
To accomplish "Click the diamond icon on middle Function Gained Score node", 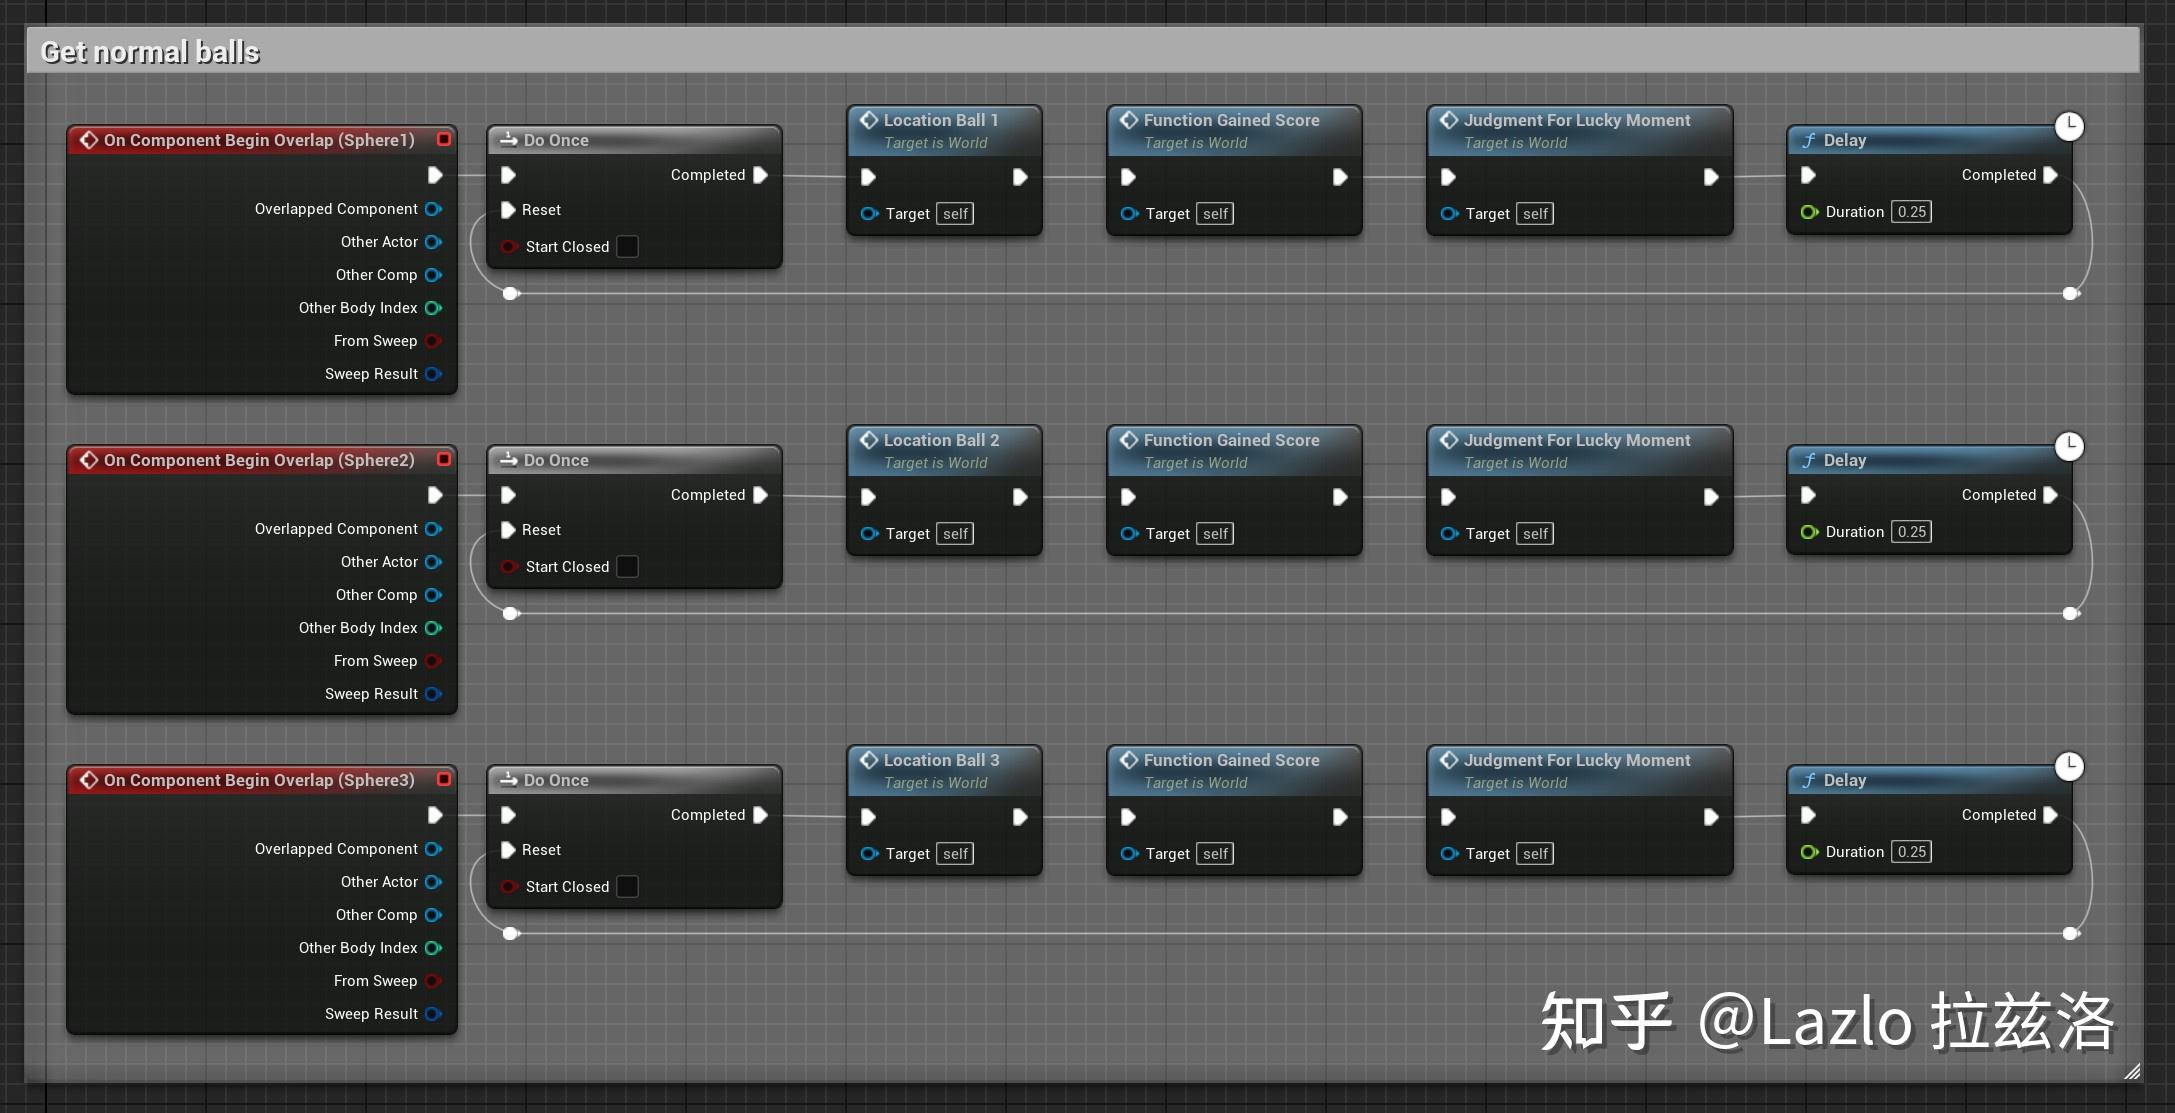I will 1128,440.
